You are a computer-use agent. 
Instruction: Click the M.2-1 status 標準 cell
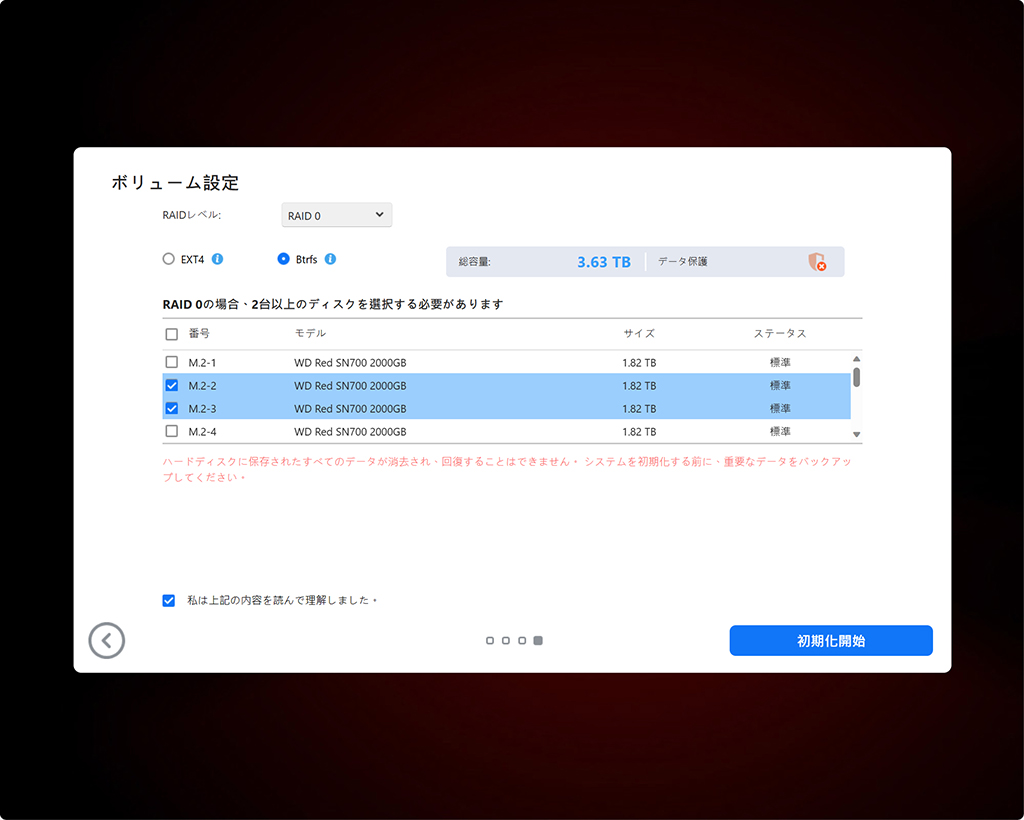(x=780, y=362)
